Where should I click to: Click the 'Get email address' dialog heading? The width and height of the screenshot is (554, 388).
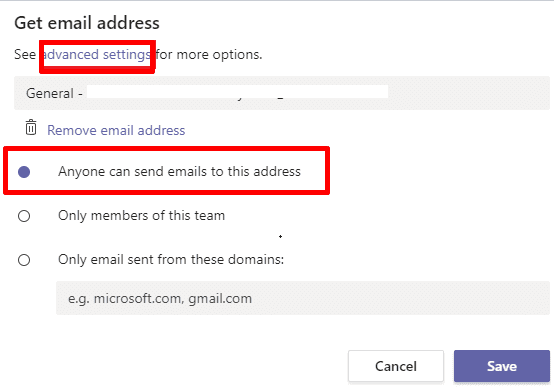(87, 23)
